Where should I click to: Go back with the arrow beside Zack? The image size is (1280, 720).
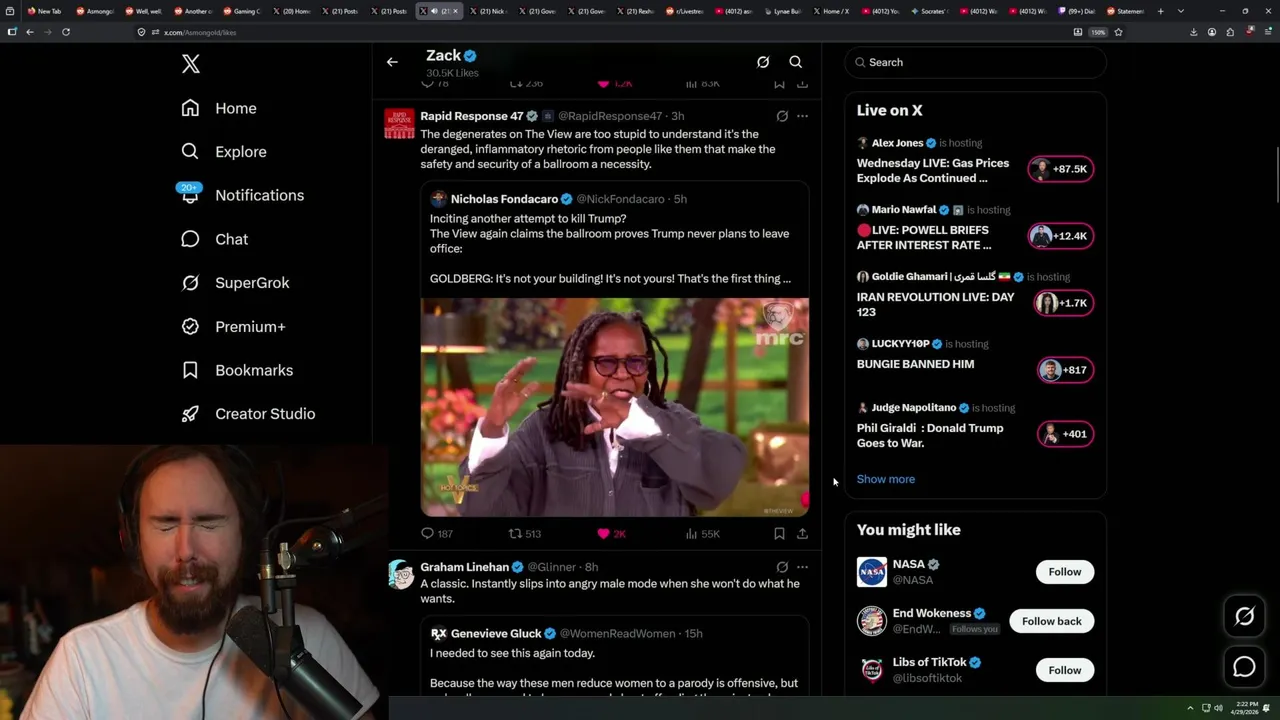pos(392,62)
